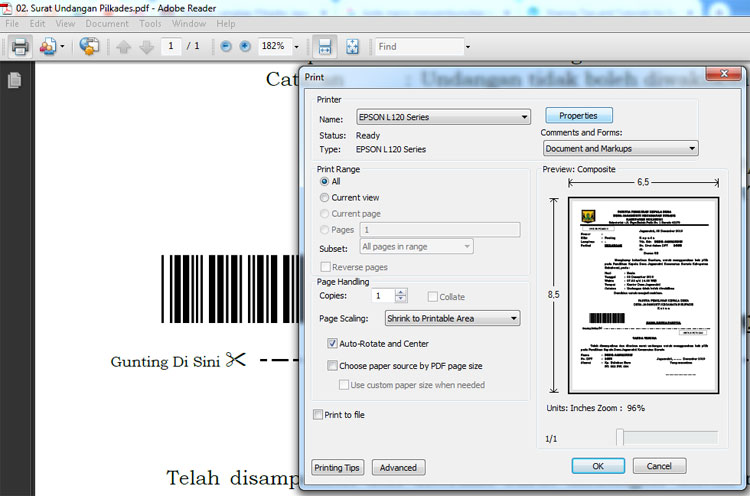Image resolution: width=750 pixels, height=496 pixels.
Task: Select the Current view radio button
Action: pos(324,198)
